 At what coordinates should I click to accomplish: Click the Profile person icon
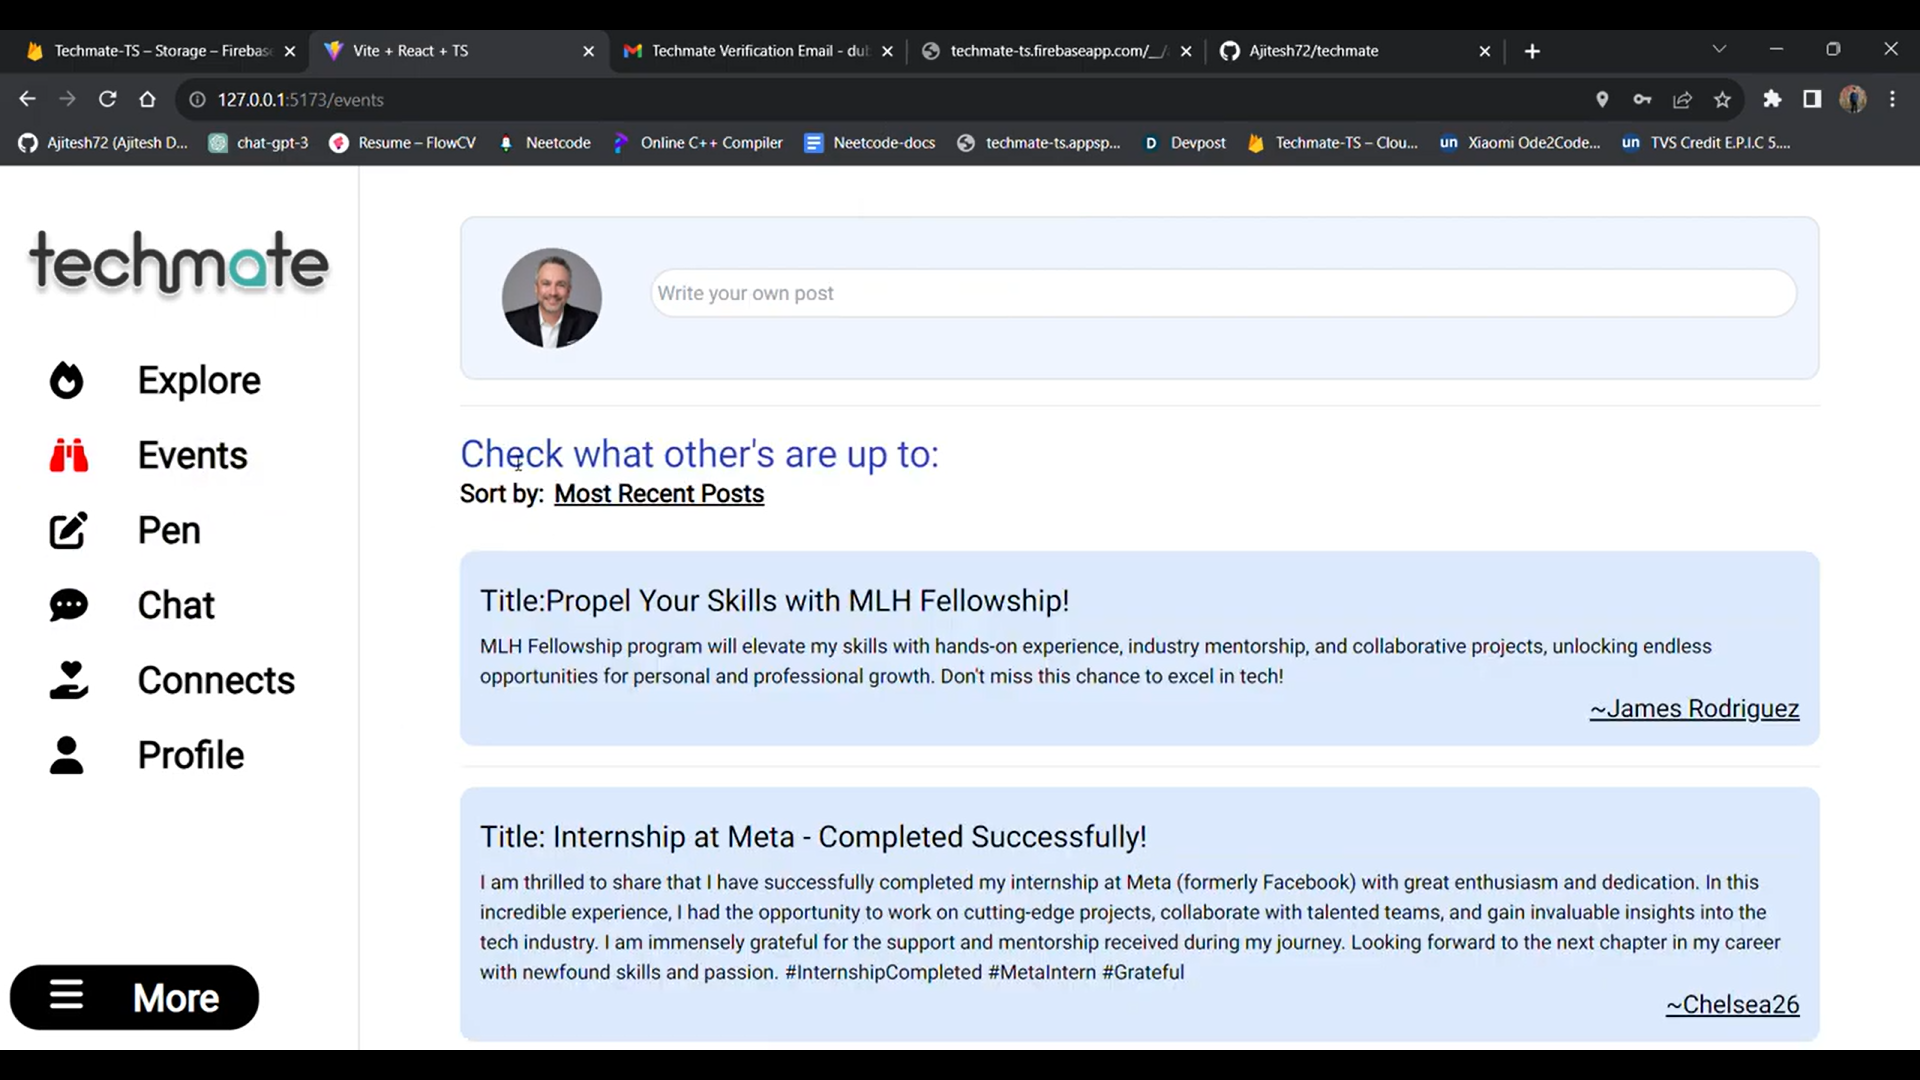(x=67, y=755)
